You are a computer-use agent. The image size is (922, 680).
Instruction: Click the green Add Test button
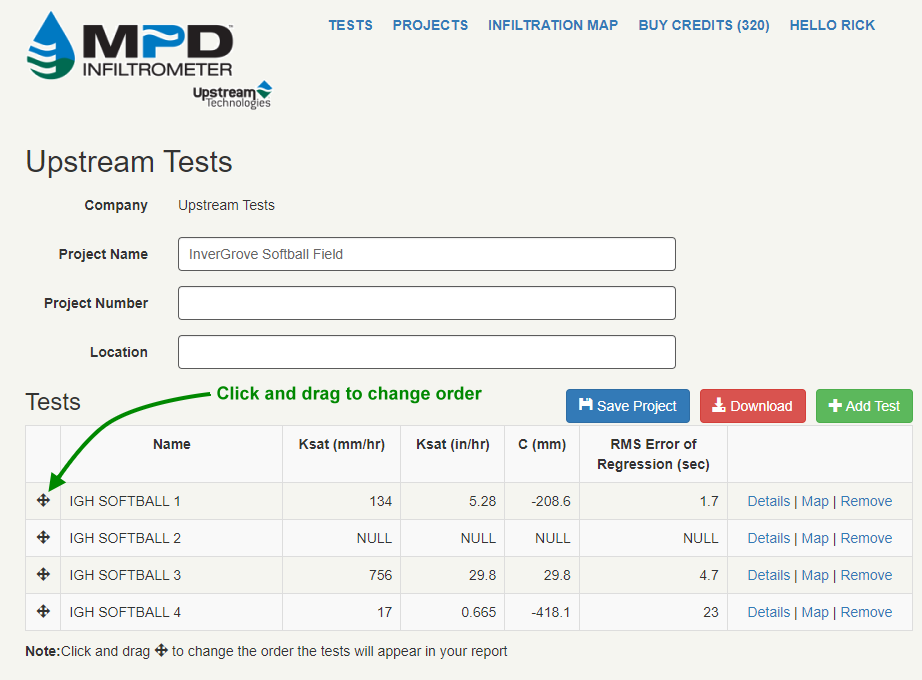864,406
